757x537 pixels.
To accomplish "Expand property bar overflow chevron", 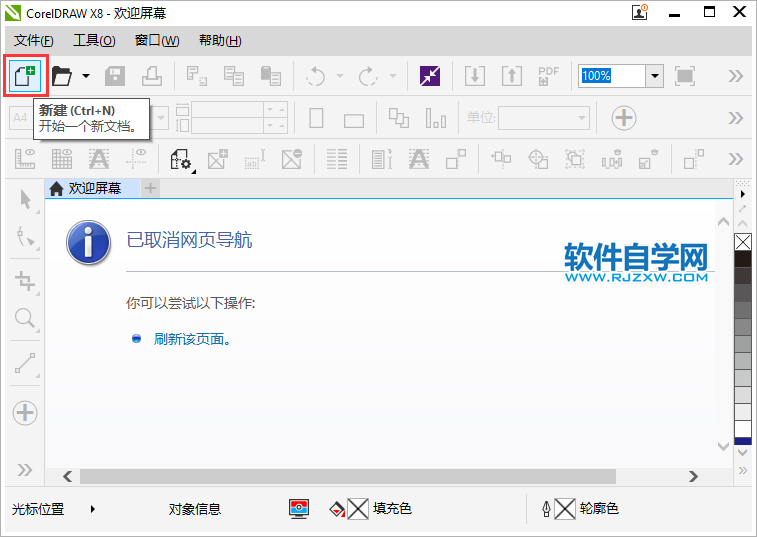I will tap(736, 118).
